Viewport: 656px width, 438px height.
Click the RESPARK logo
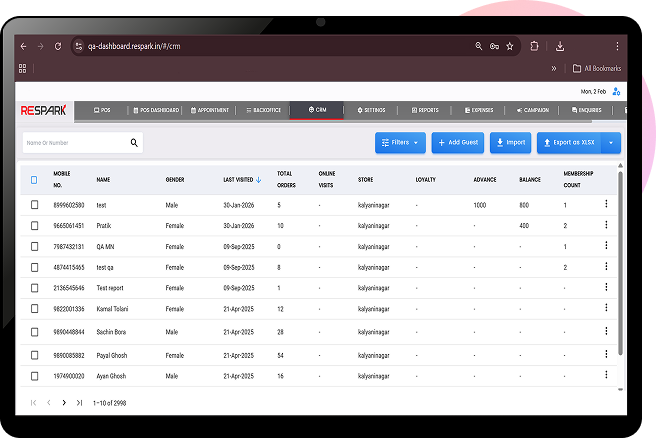point(43,110)
